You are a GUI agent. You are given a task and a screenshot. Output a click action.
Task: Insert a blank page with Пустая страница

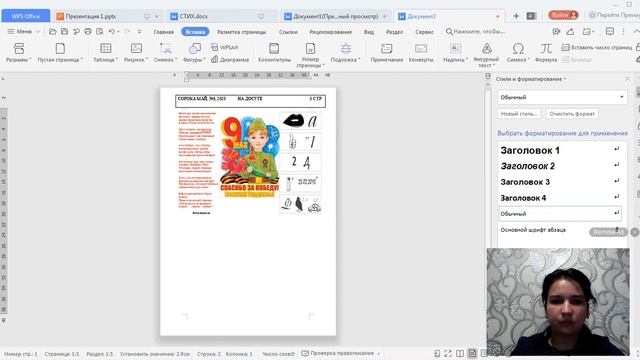(60, 52)
